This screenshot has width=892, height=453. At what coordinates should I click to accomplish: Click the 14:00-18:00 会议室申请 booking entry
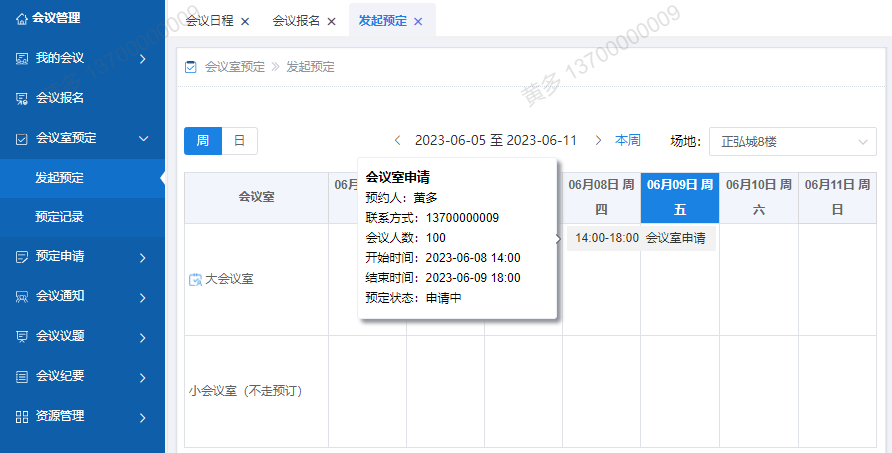click(x=641, y=238)
